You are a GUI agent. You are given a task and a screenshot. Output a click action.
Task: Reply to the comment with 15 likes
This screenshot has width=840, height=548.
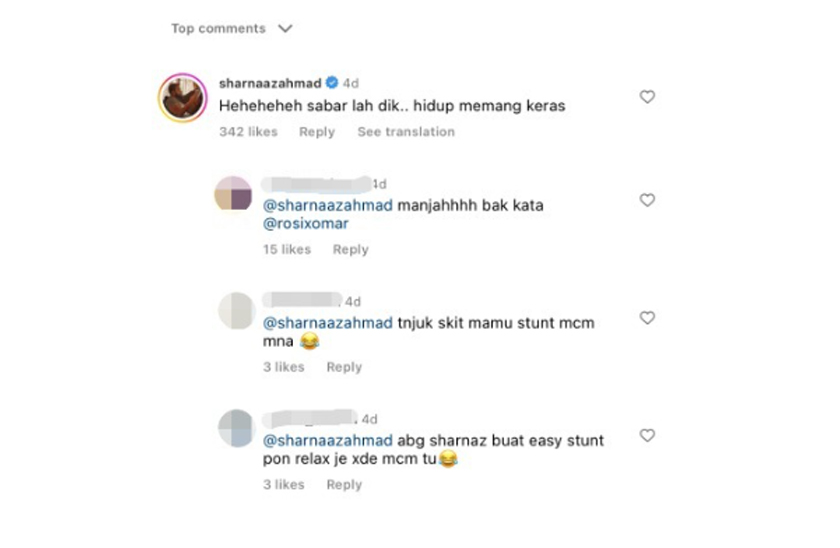tap(350, 250)
